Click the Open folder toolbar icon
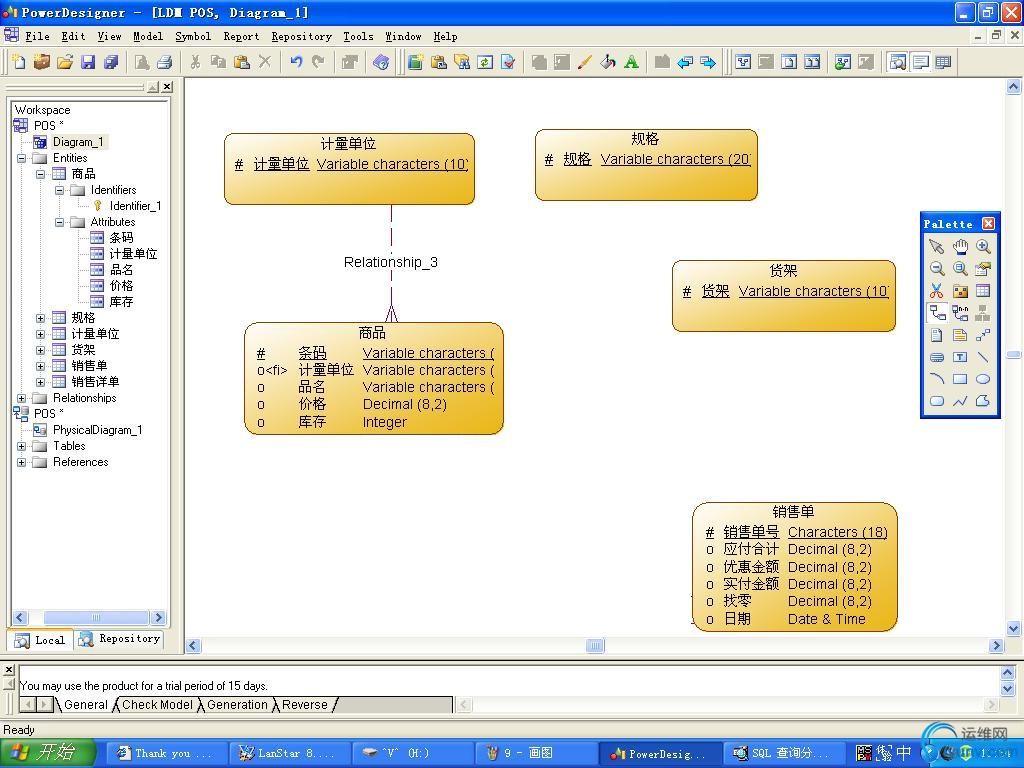This screenshot has height=768, width=1024. coord(65,62)
